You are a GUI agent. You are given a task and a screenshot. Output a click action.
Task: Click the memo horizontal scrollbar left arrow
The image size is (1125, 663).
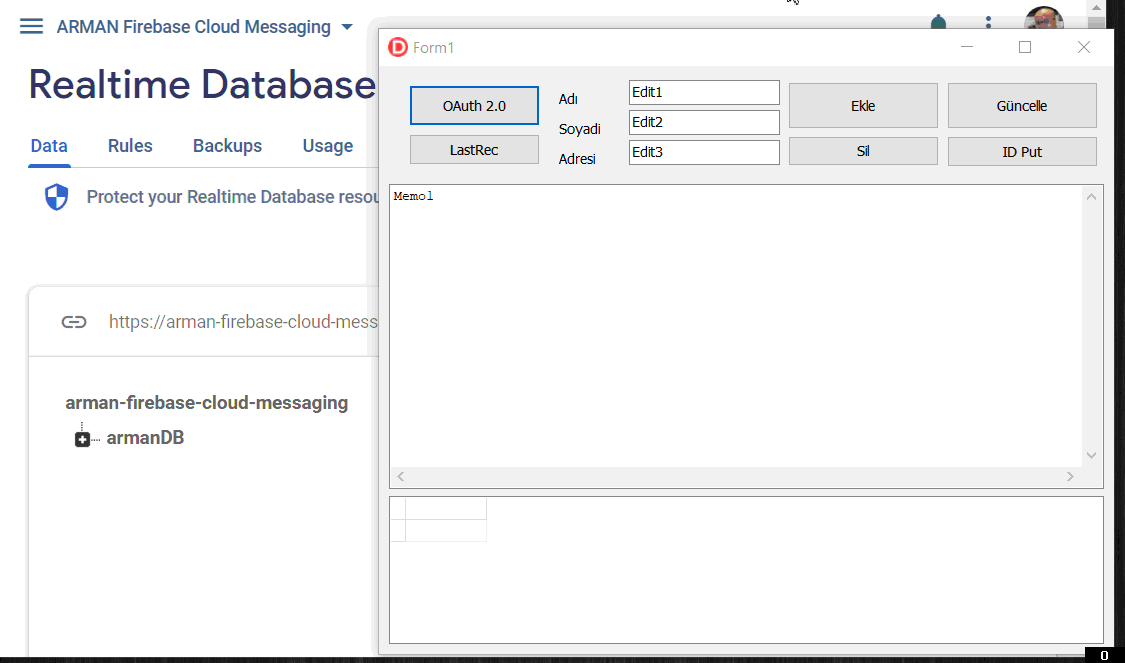pos(400,476)
